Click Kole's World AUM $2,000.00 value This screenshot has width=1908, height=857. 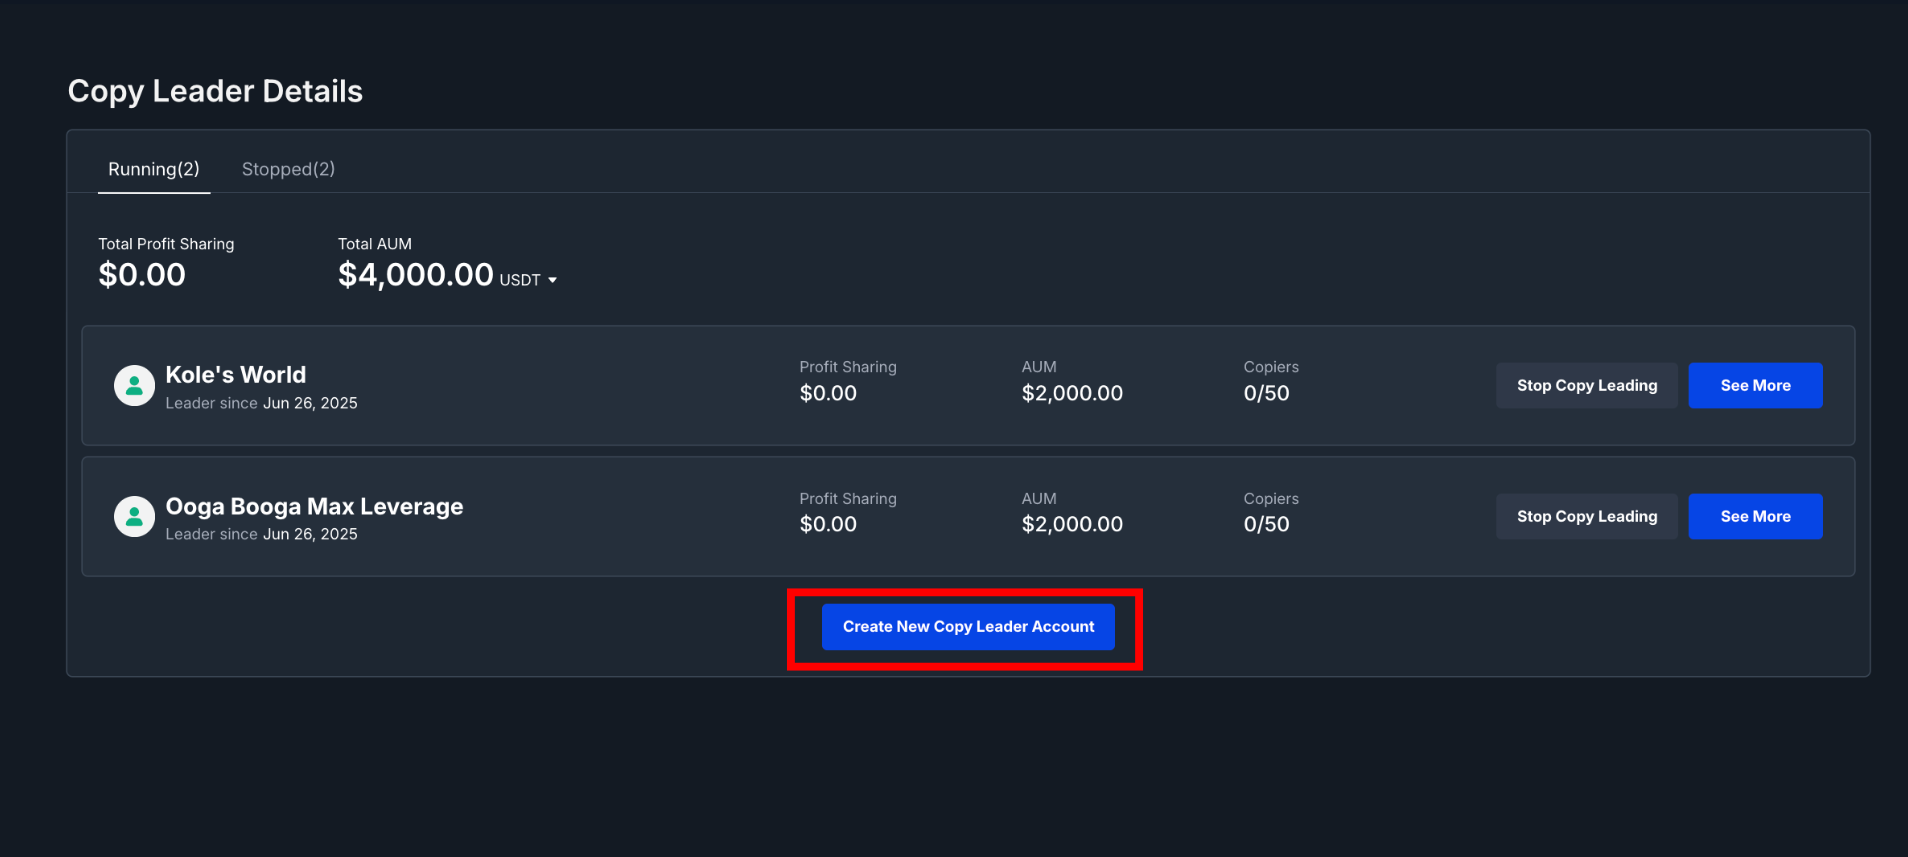[1072, 394]
